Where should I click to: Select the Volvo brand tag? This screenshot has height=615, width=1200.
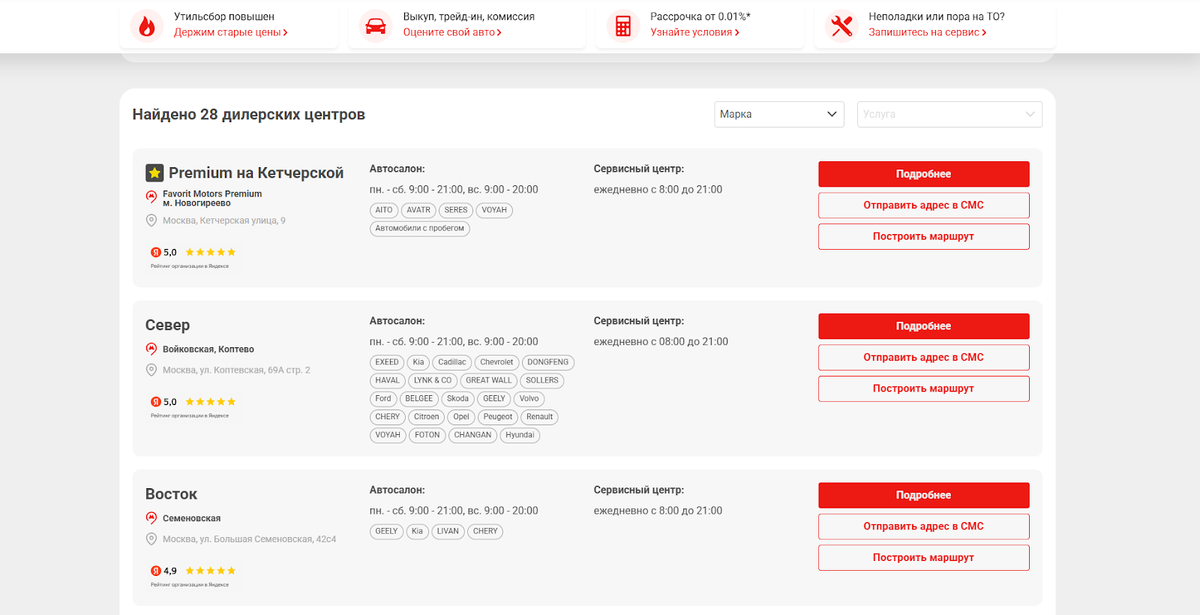[x=530, y=398]
